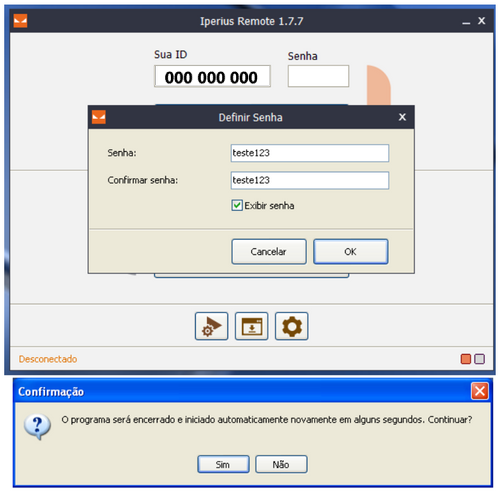Choose Não in the confirmation dialog
Viewport: 500px width, 491px height.
click(x=281, y=464)
